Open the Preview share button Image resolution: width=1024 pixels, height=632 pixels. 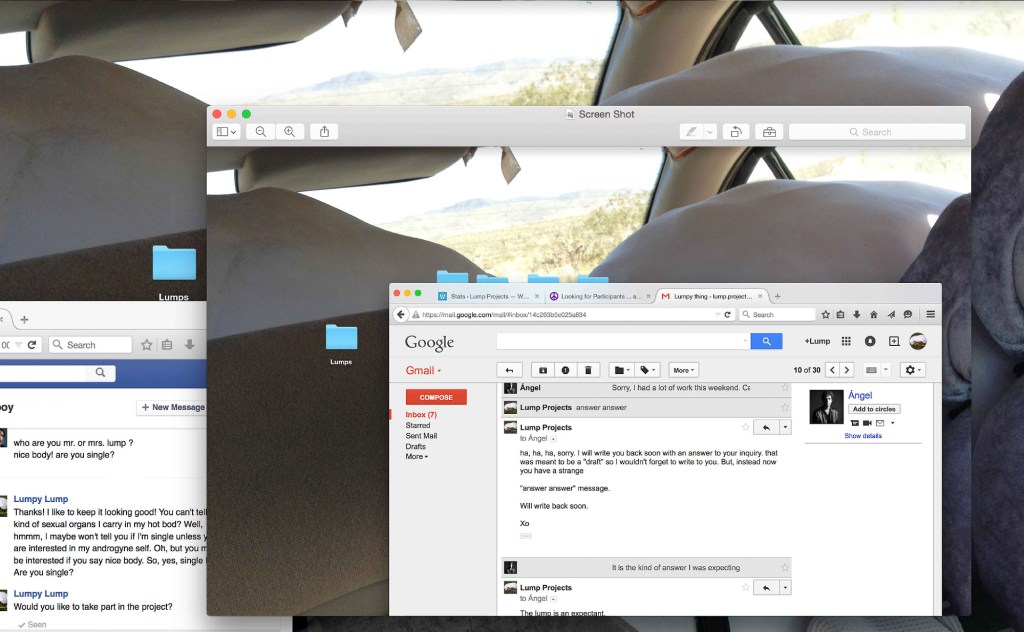324,132
